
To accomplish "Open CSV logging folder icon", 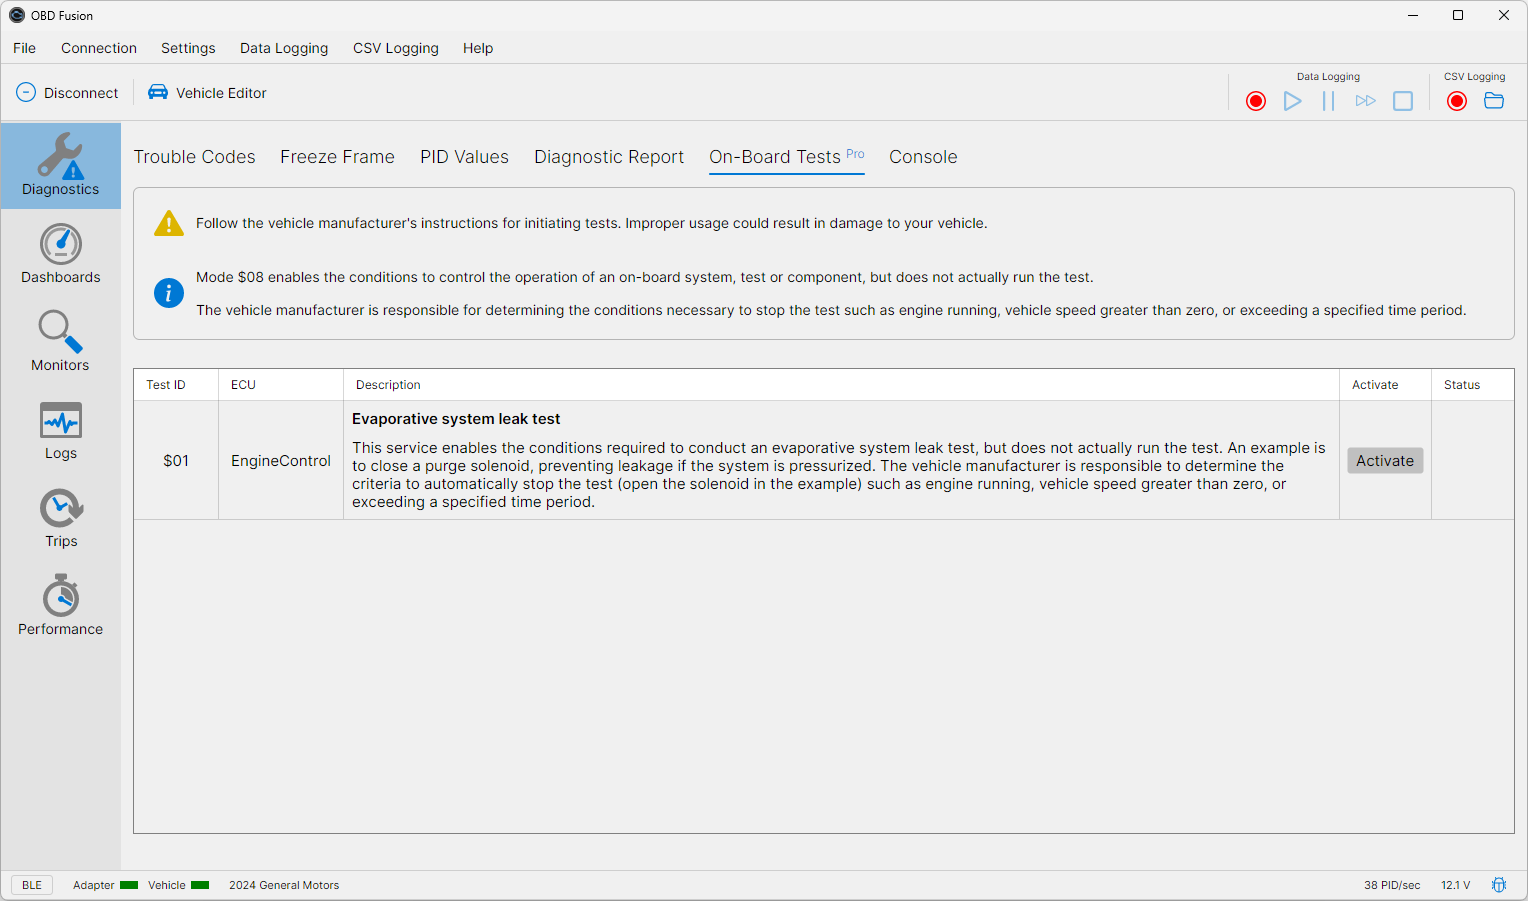I will [x=1494, y=101].
